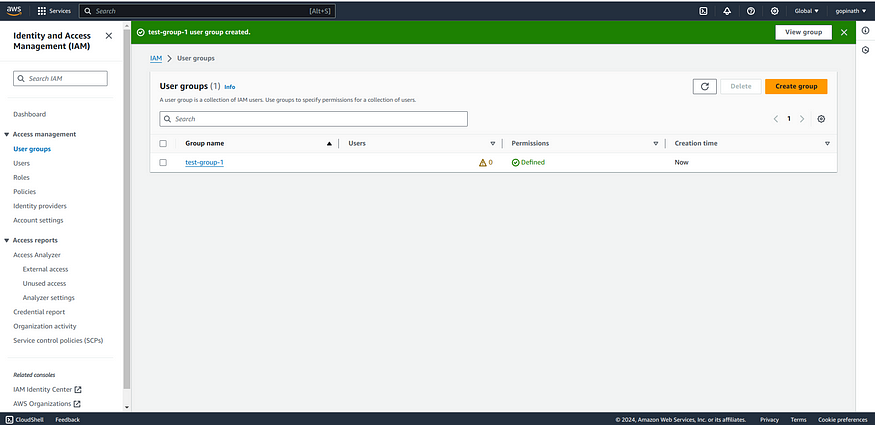Select all groups header checkbox

[163, 143]
